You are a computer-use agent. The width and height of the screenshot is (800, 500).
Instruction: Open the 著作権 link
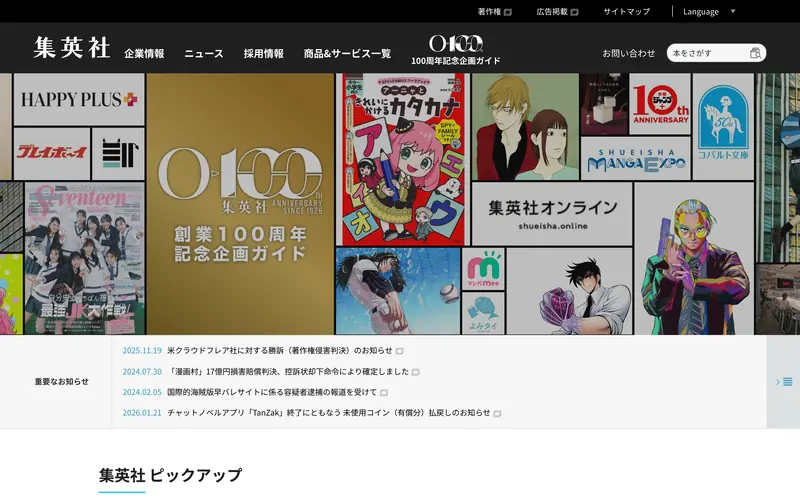[489, 11]
